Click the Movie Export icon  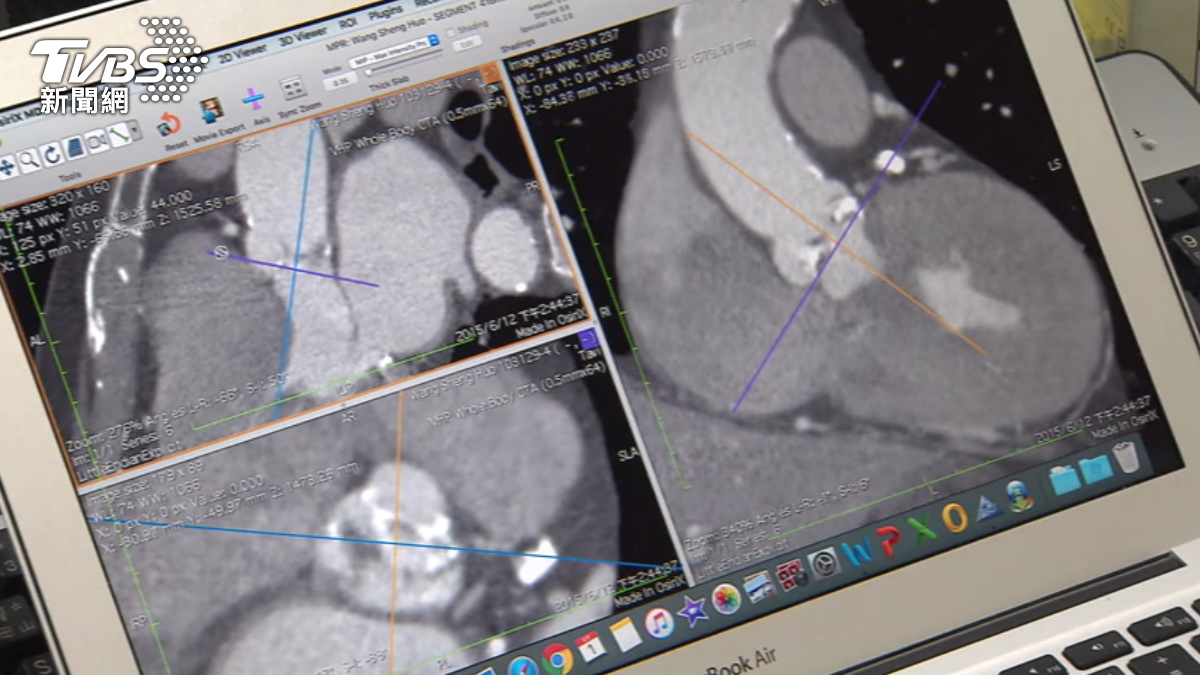point(211,110)
